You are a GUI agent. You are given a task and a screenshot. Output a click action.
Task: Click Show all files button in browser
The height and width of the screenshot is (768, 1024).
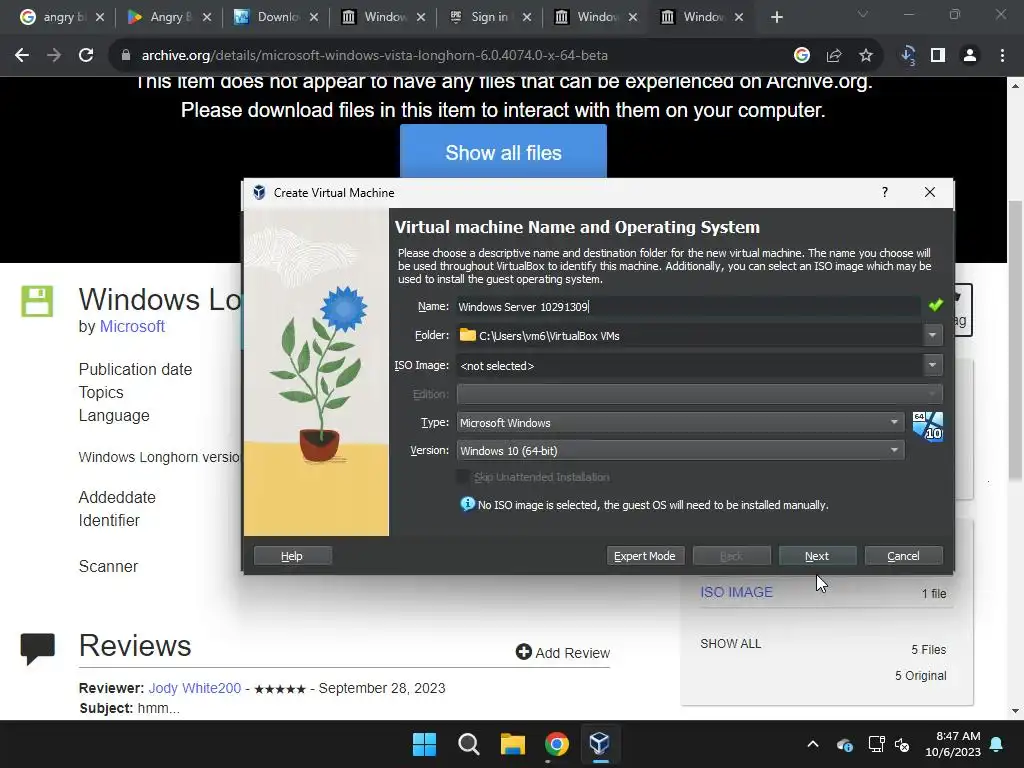coord(504,152)
